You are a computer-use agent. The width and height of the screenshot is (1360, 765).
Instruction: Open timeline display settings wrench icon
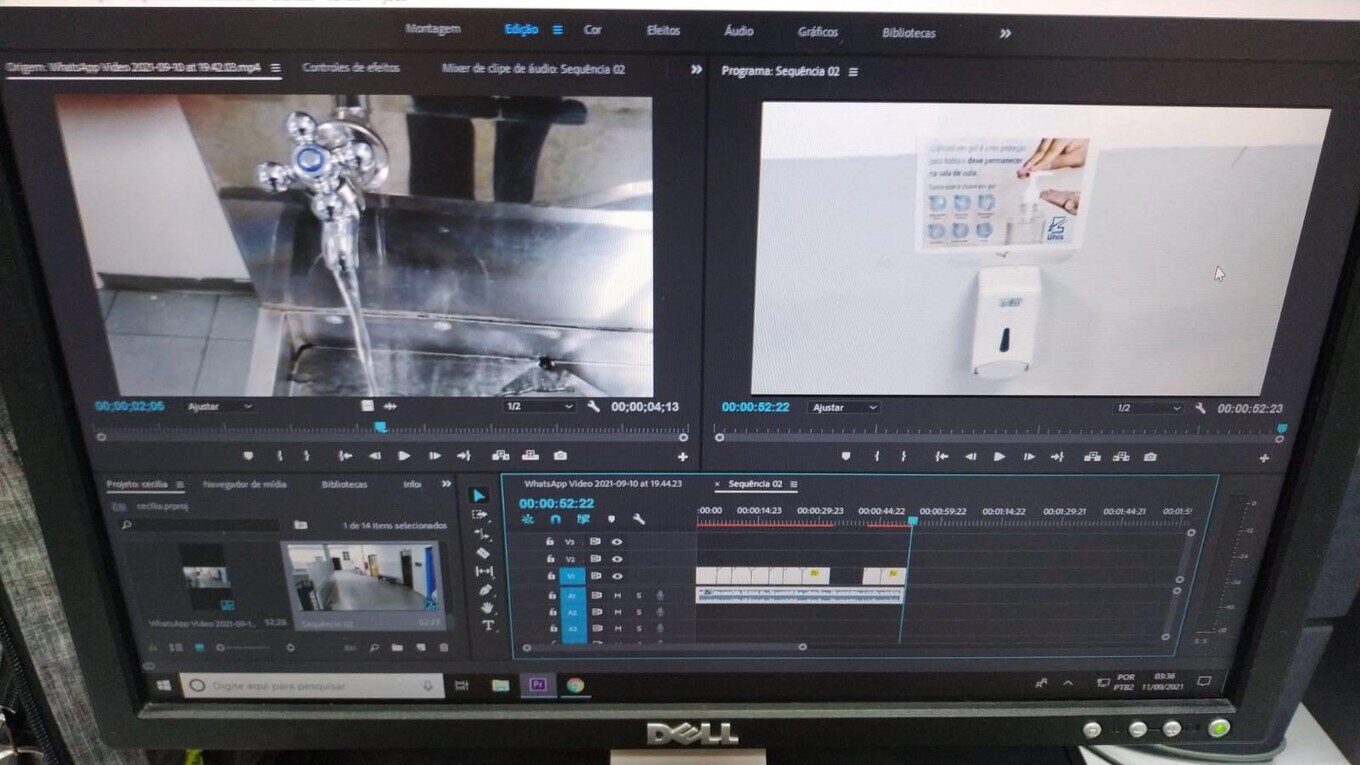[638, 520]
